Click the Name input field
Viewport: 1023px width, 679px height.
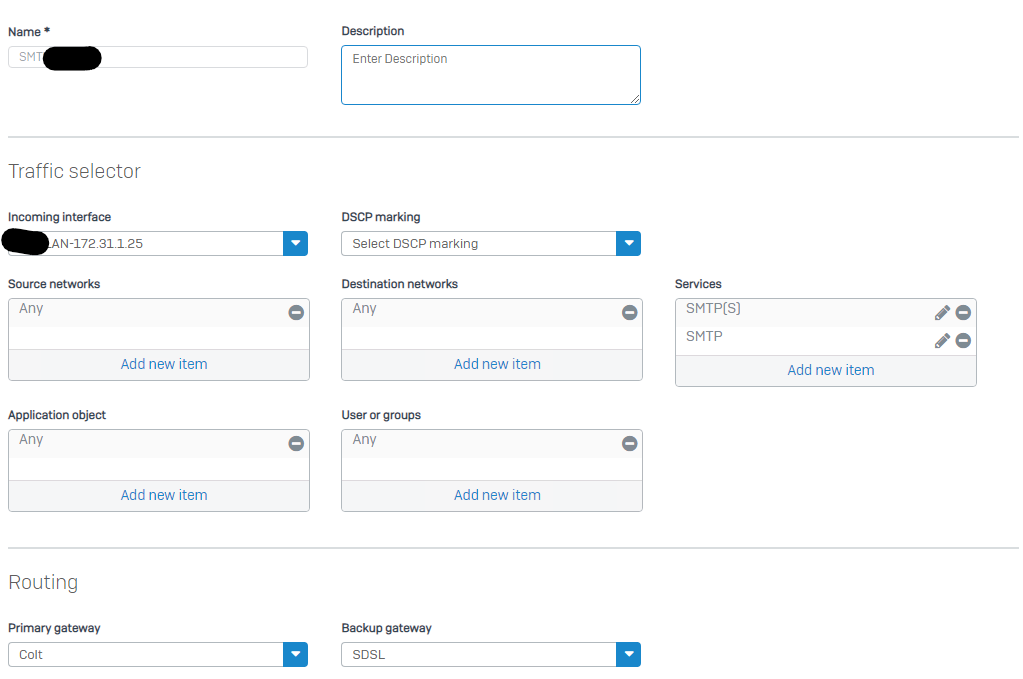(158, 57)
